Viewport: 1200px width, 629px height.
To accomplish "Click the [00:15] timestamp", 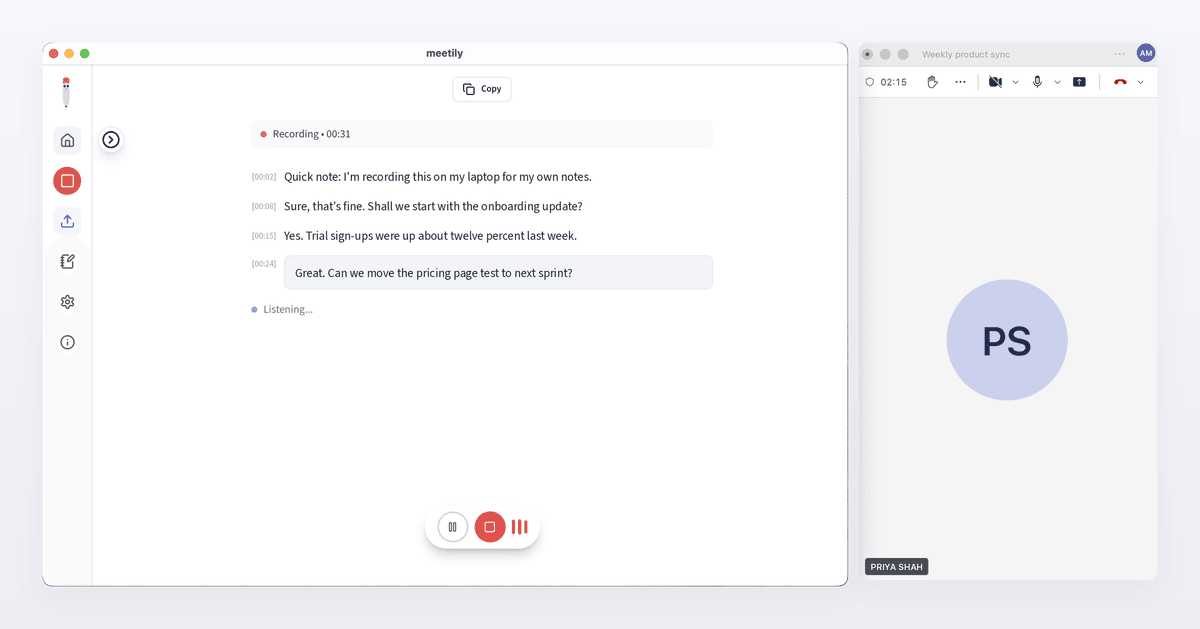I will (x=264, y=236).
